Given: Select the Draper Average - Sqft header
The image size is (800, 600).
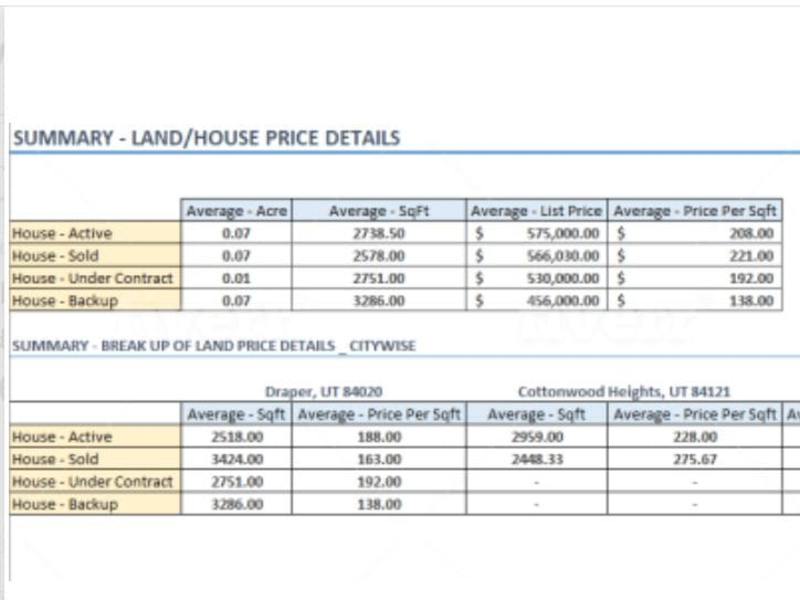Looking at the screenshot, I should click(237, 414).
